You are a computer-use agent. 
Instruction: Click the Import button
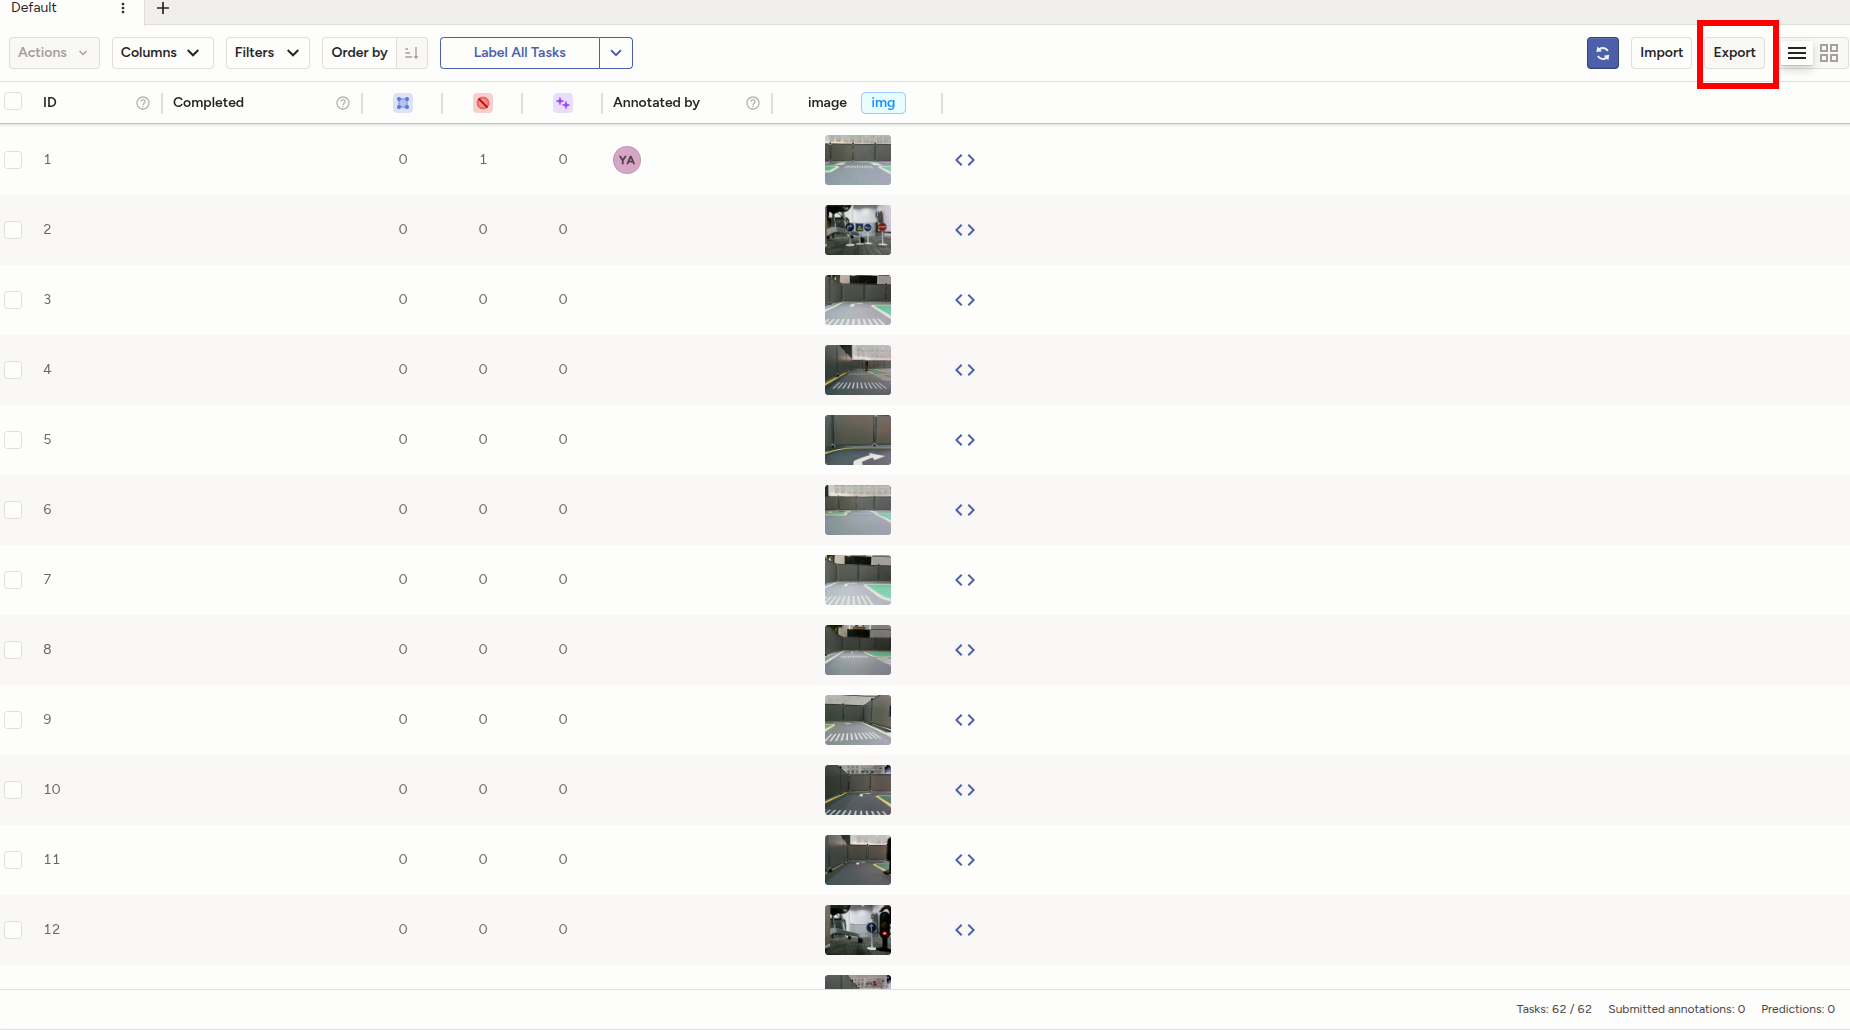1661,53
